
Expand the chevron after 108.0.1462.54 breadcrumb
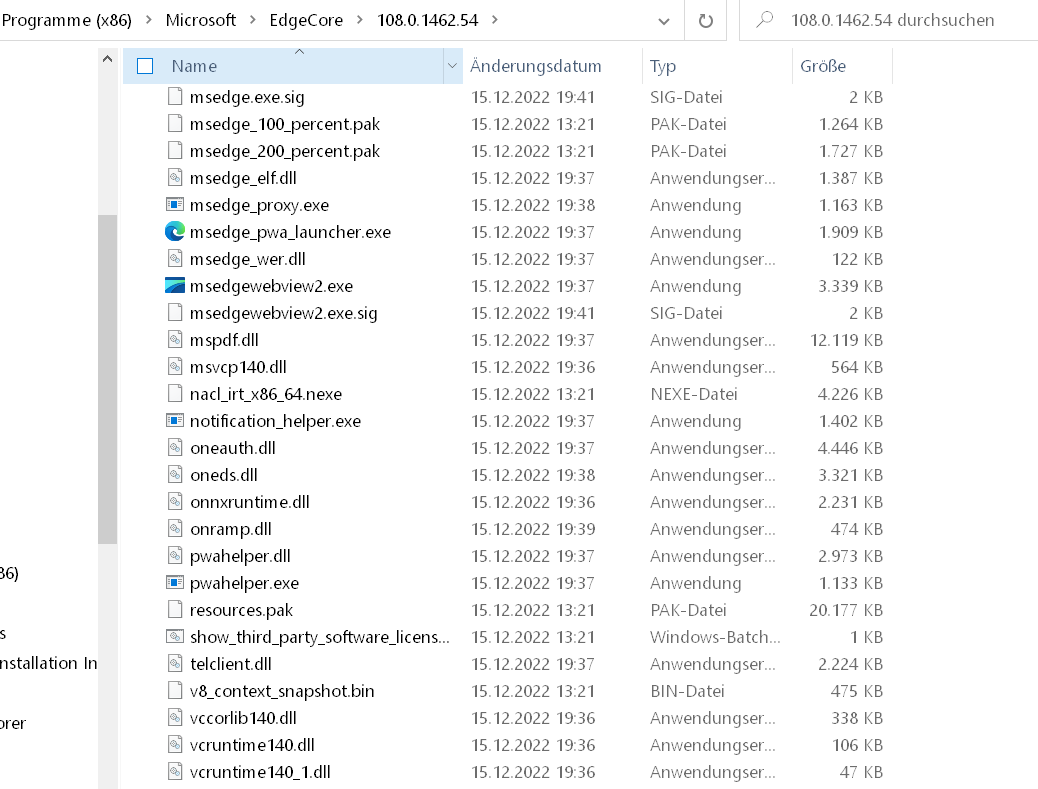pos(495,20)
